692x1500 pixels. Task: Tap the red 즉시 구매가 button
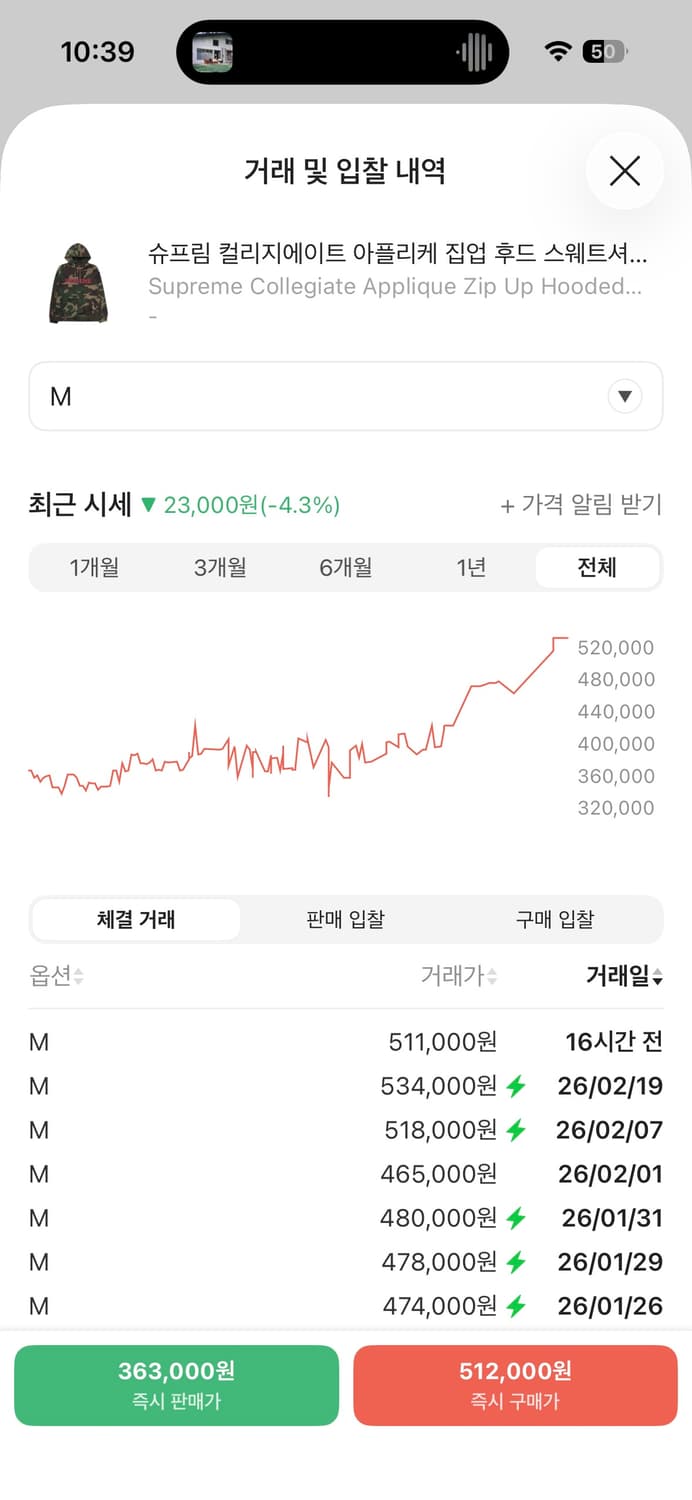click(515, 1385)
